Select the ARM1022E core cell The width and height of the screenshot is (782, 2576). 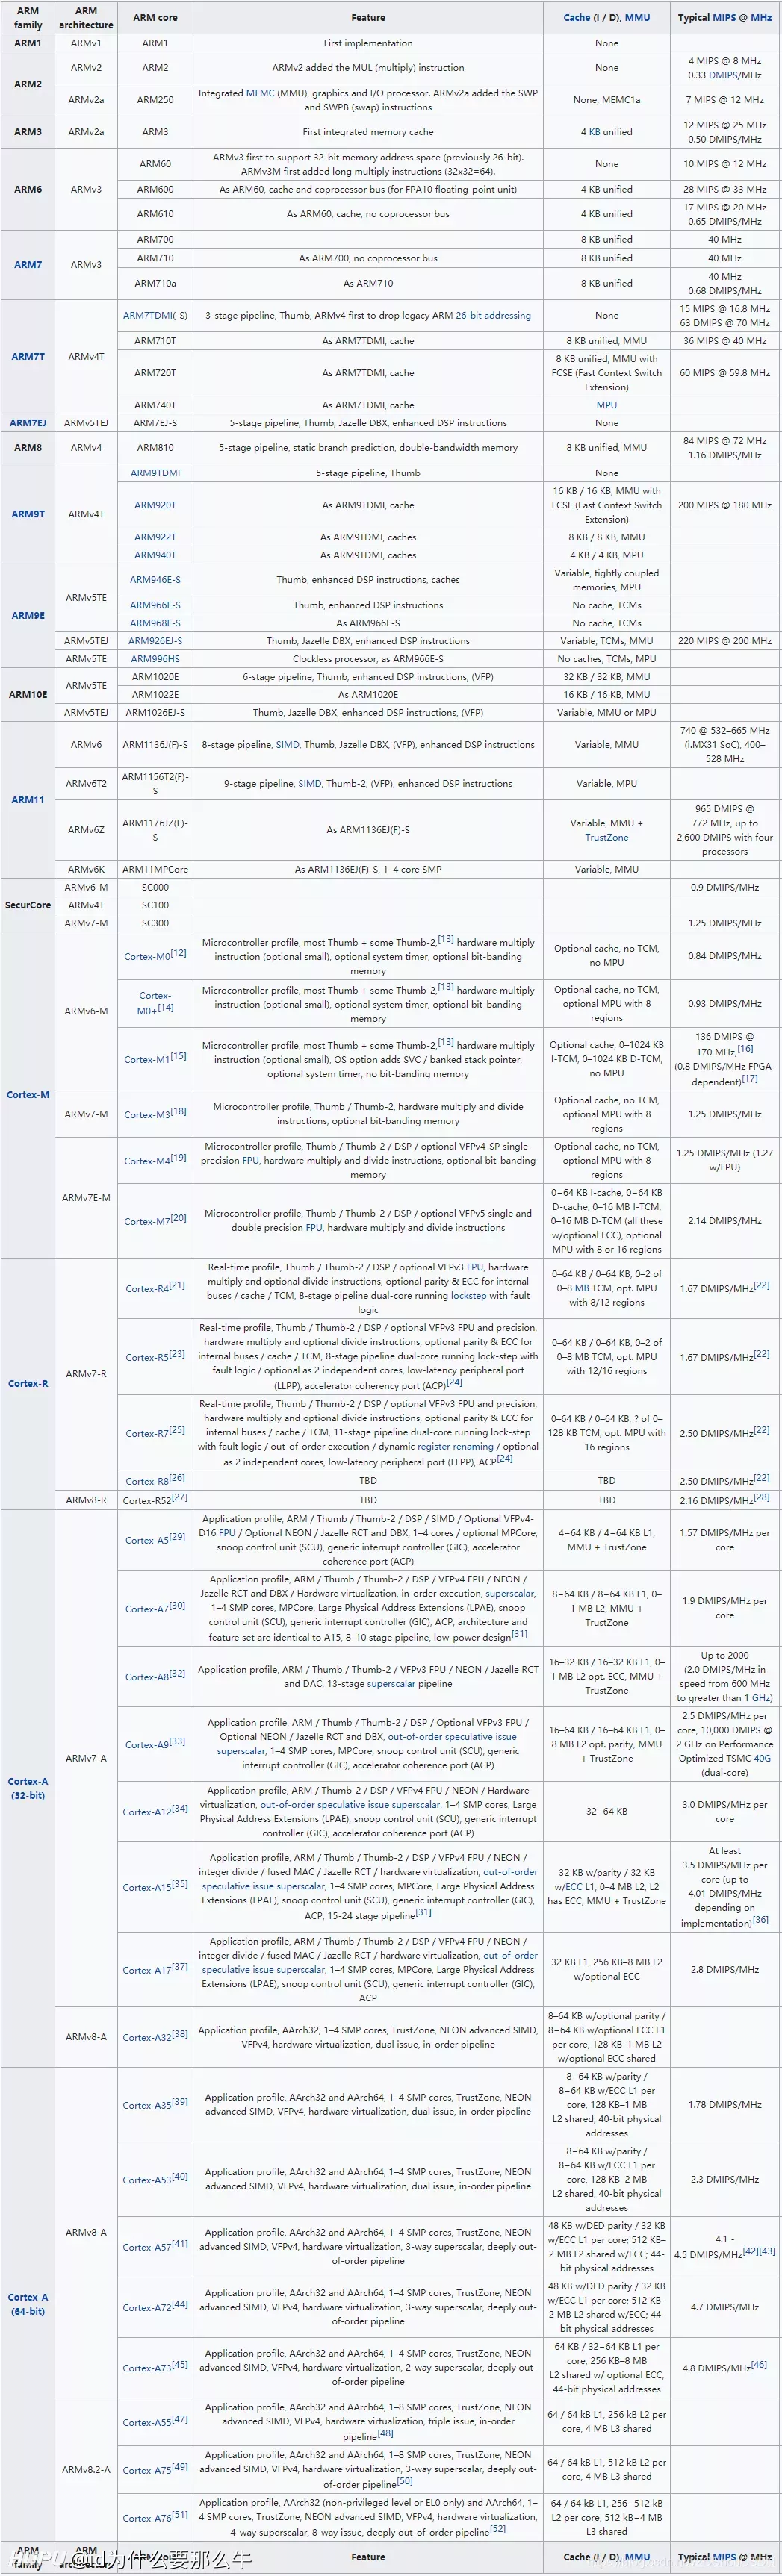pos(155,695)
